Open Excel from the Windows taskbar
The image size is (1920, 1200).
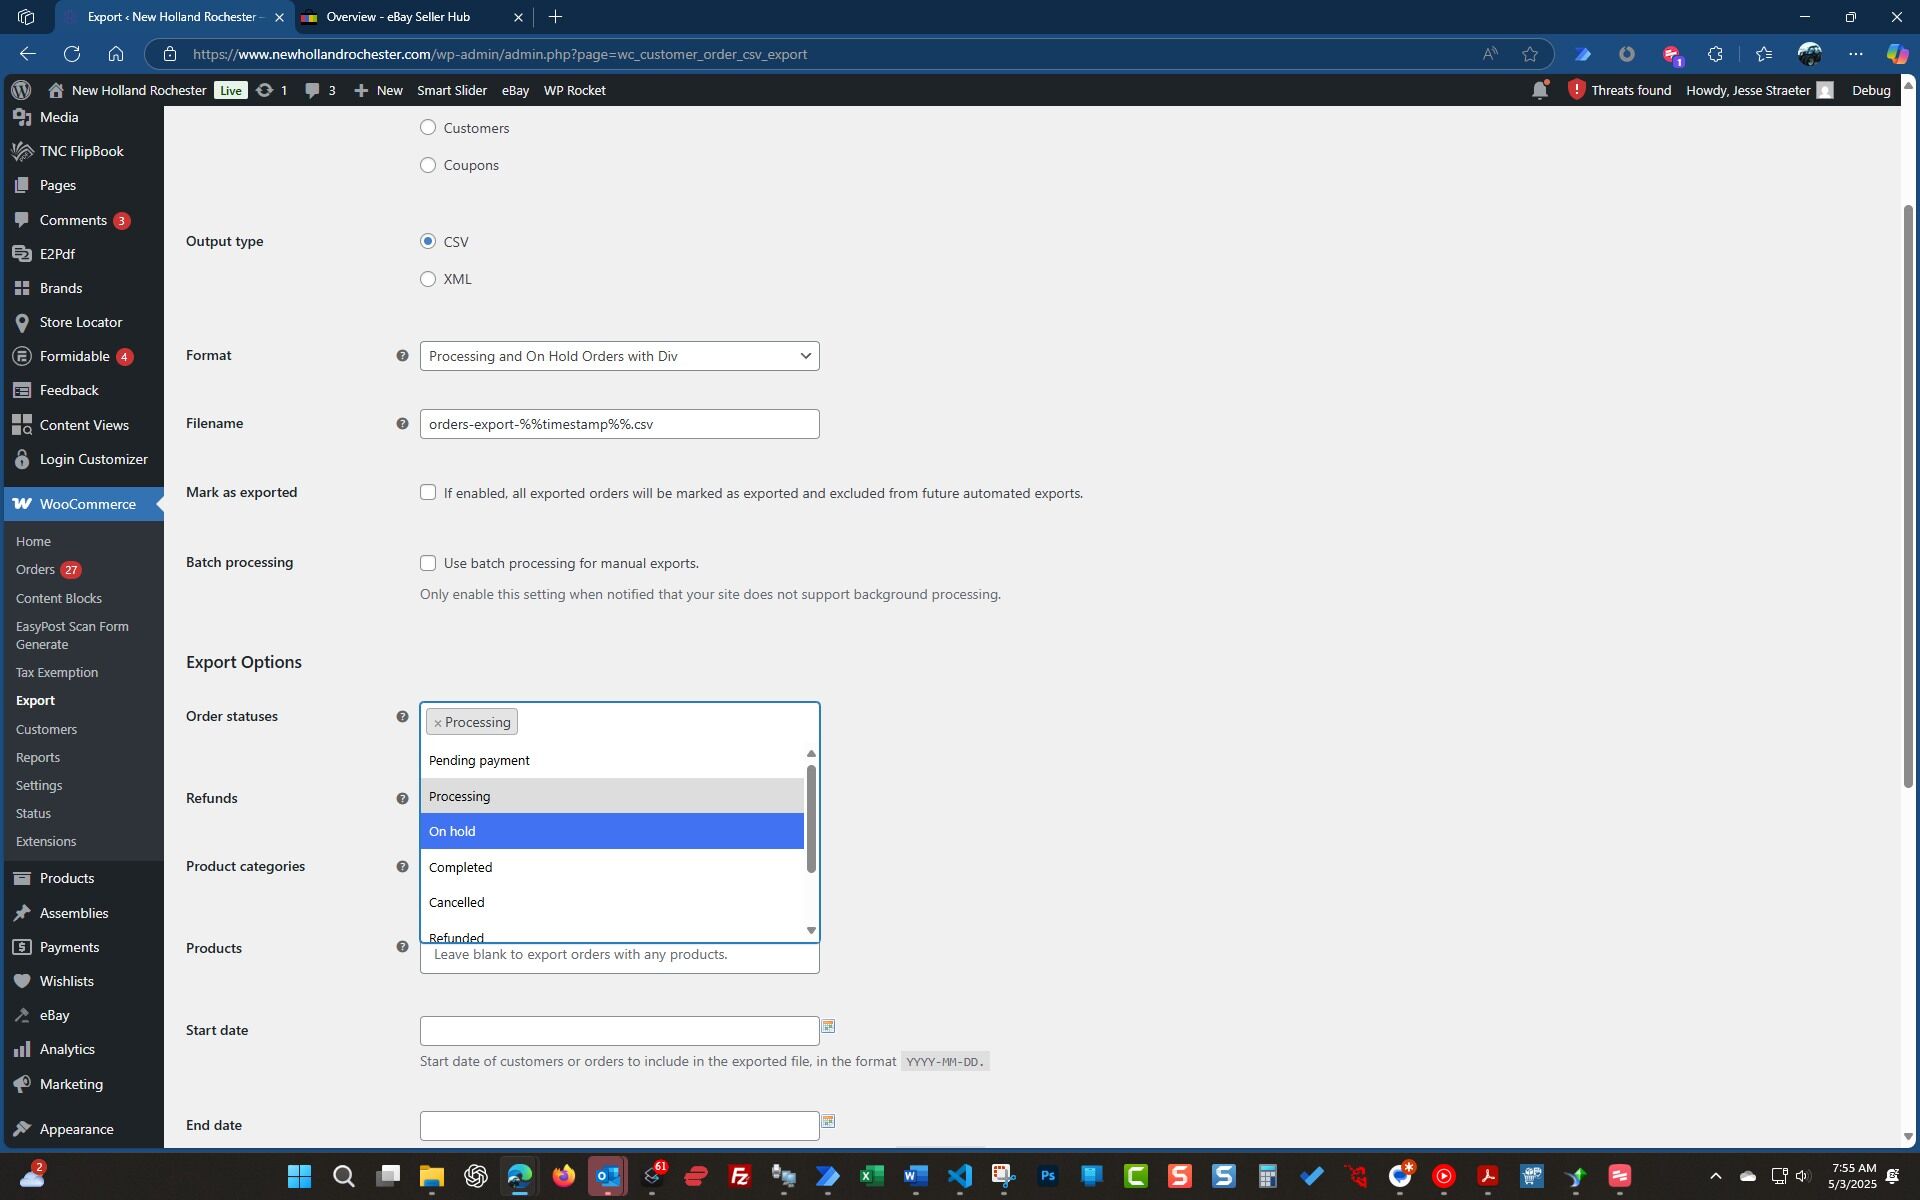click(871, 1176)
